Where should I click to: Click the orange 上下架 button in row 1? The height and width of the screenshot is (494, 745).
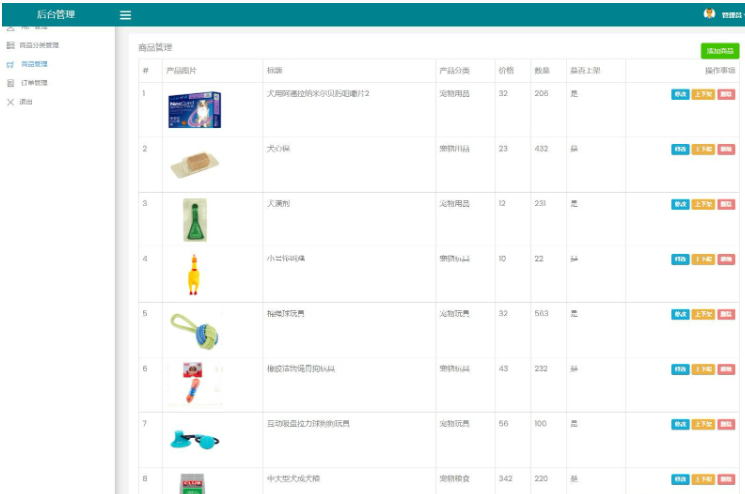[703, 94]
